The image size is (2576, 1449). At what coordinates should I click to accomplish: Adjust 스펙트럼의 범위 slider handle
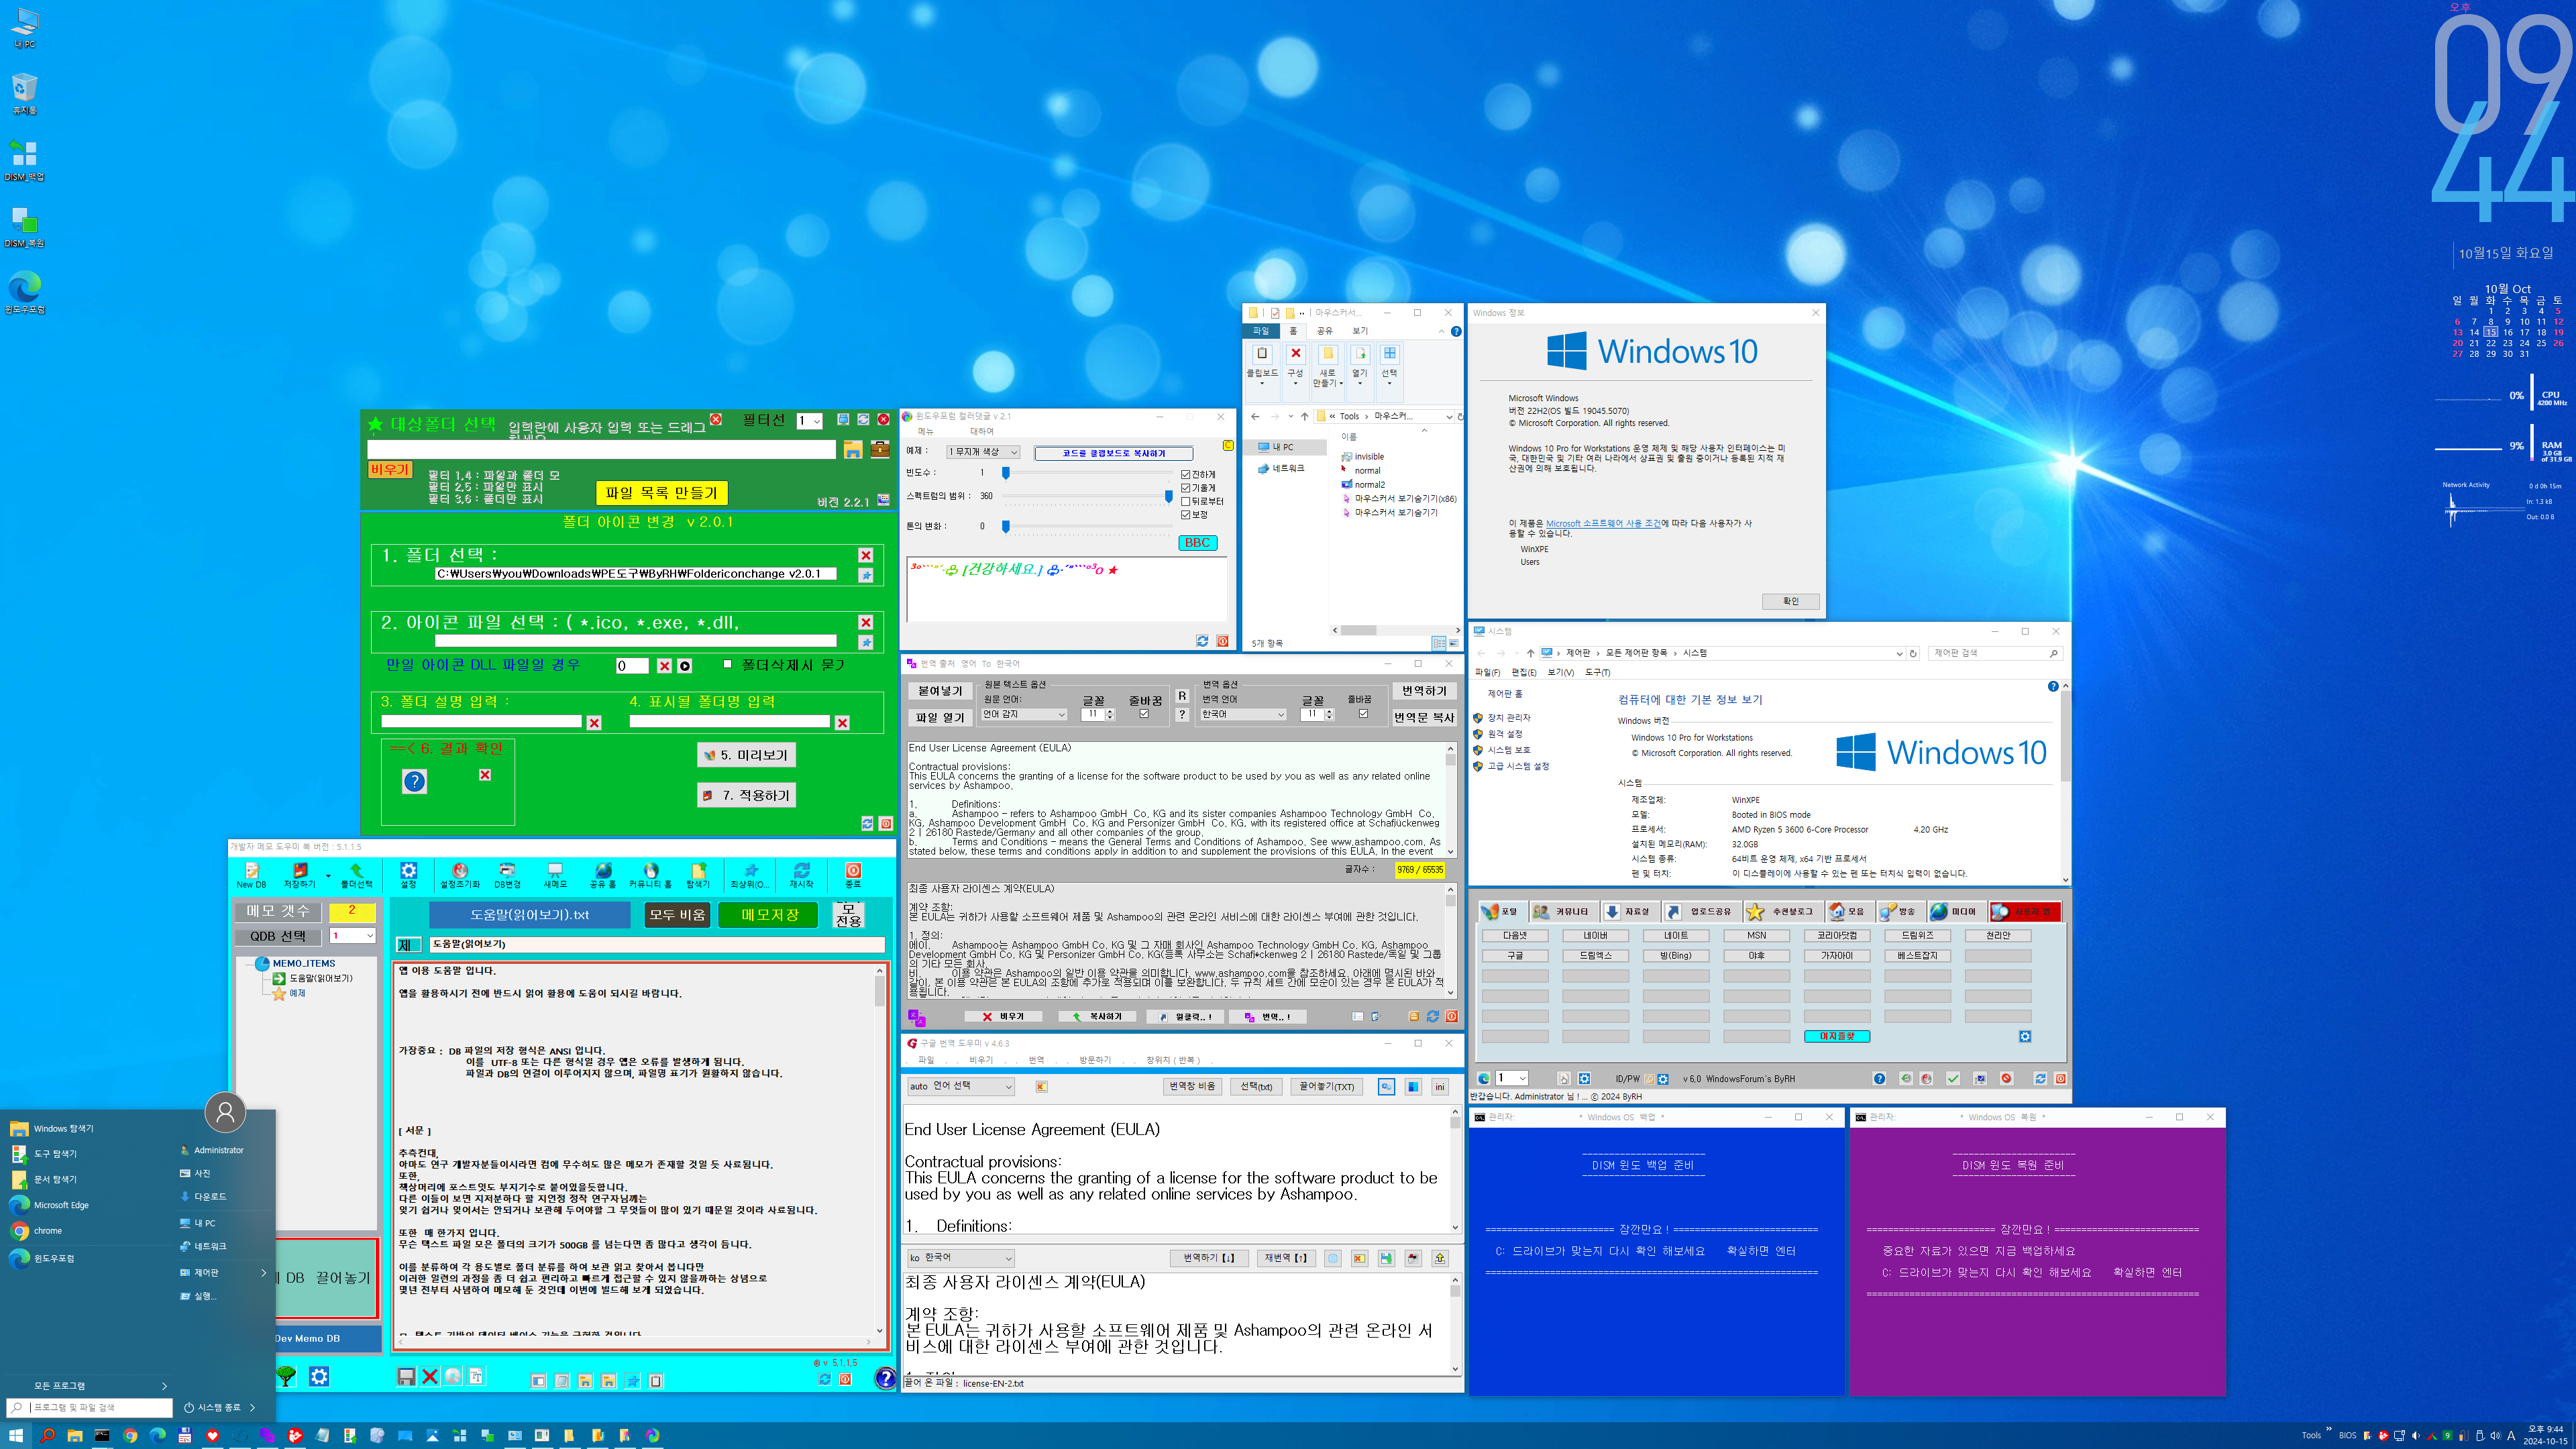click(1168, 496)
